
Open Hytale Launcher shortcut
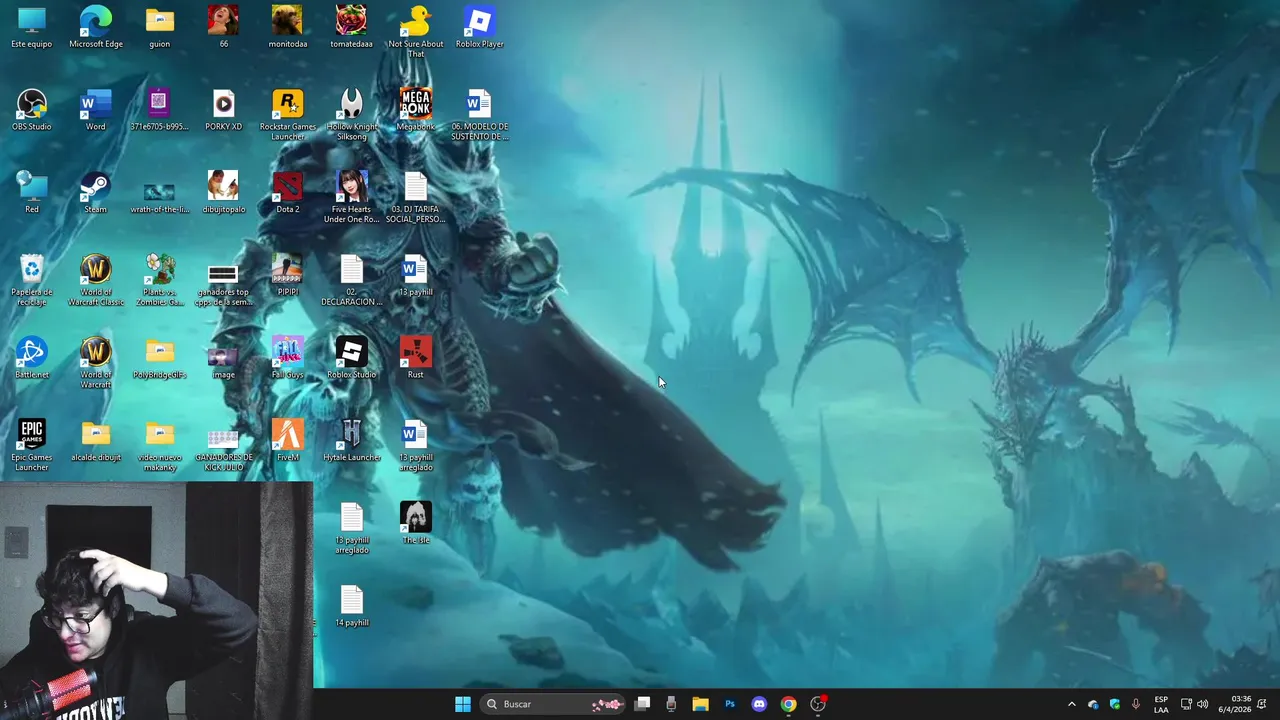(351, 441)
